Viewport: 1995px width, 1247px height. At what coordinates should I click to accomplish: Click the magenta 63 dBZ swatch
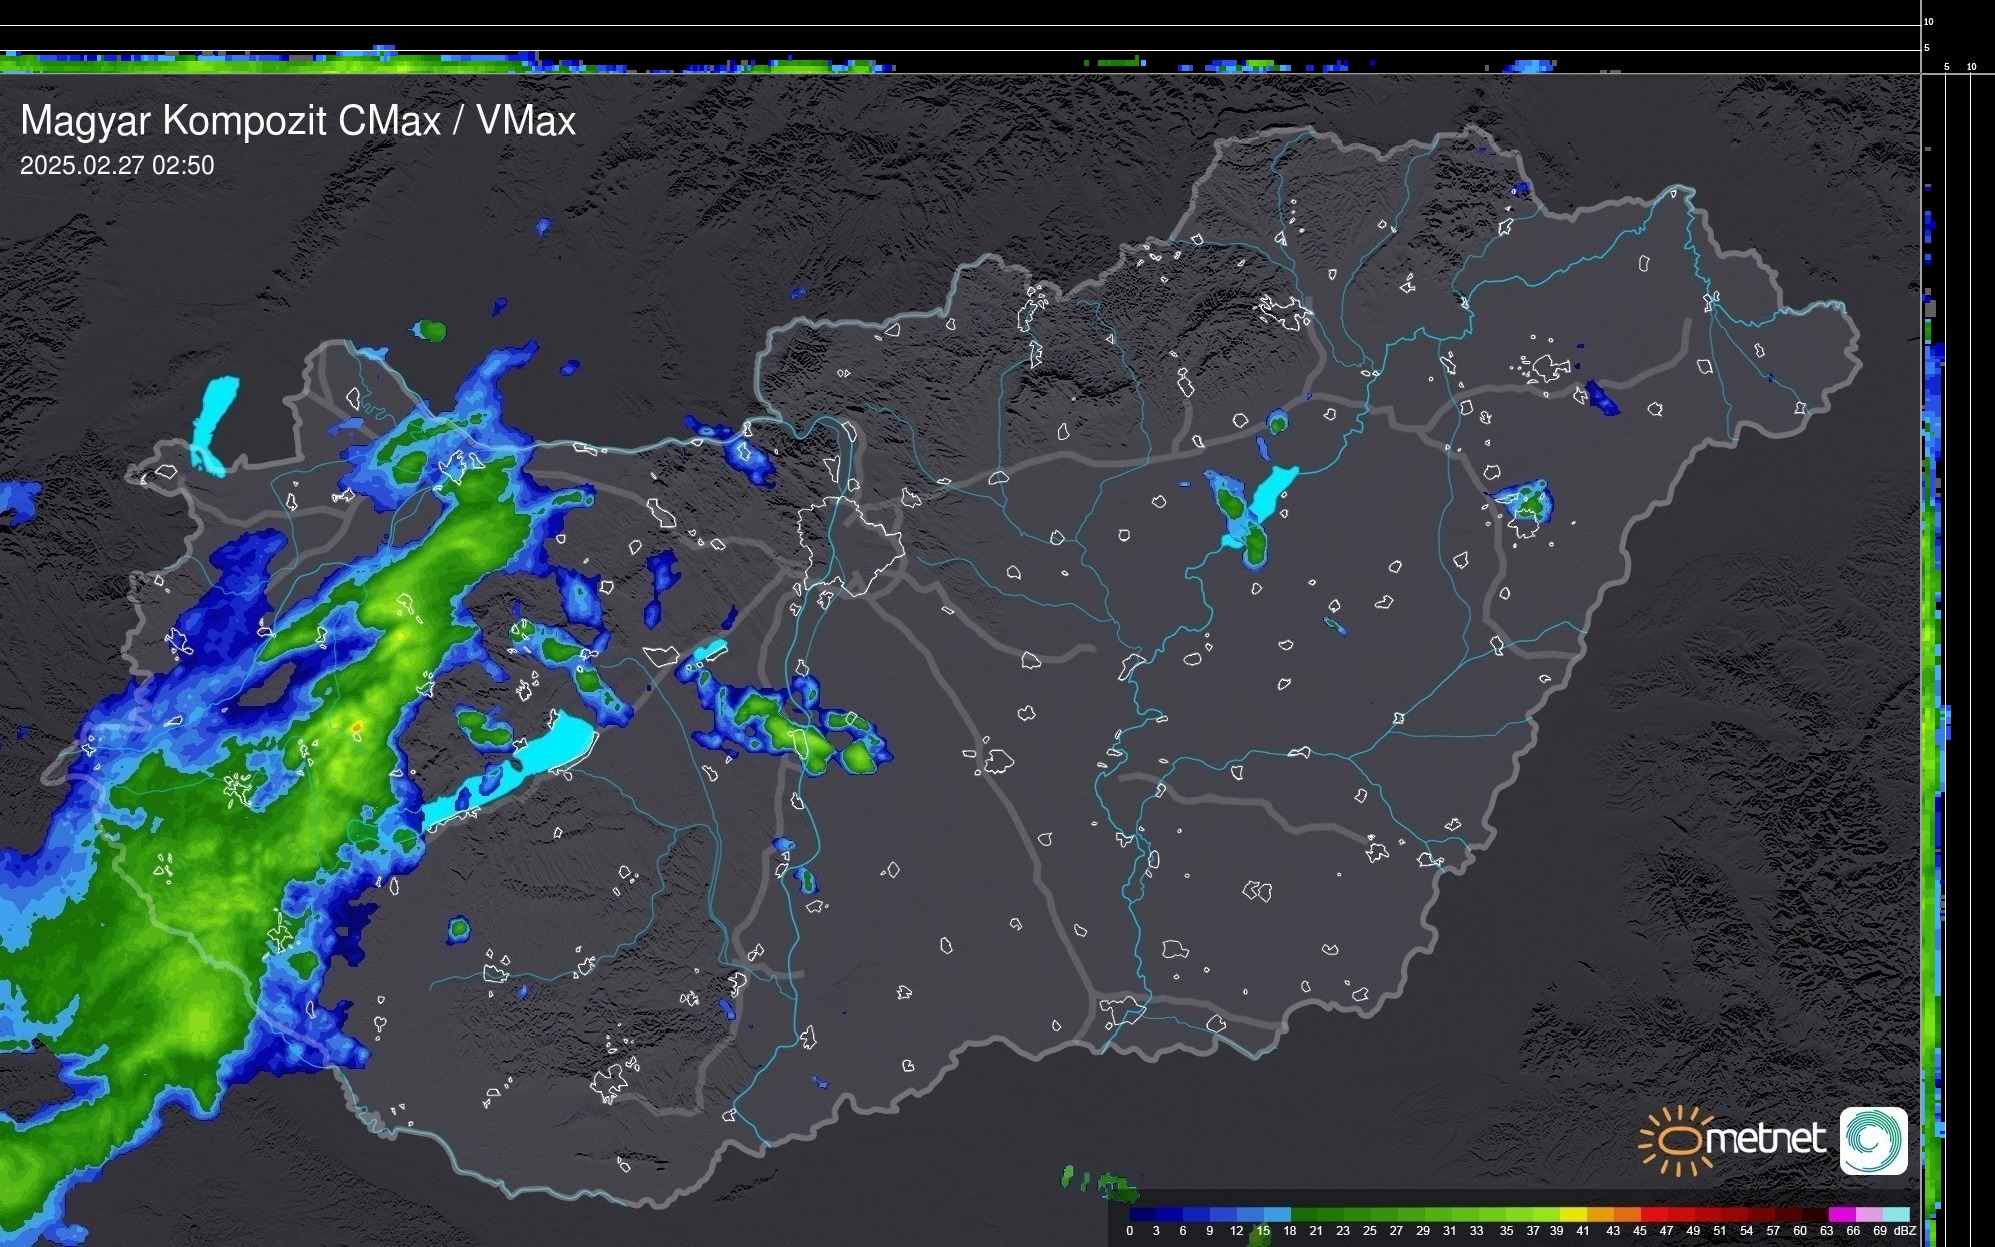point(1840,1214)
